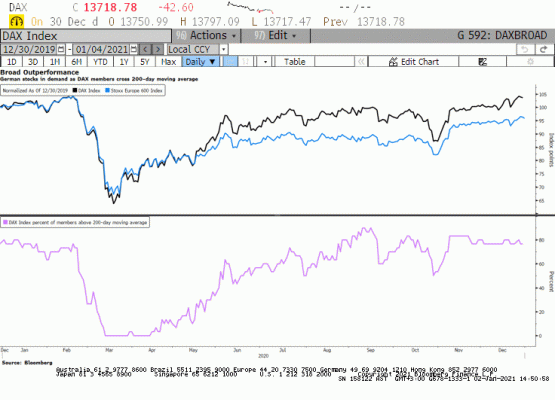Click the intraday sparkline mini chart

pos(250,8)
